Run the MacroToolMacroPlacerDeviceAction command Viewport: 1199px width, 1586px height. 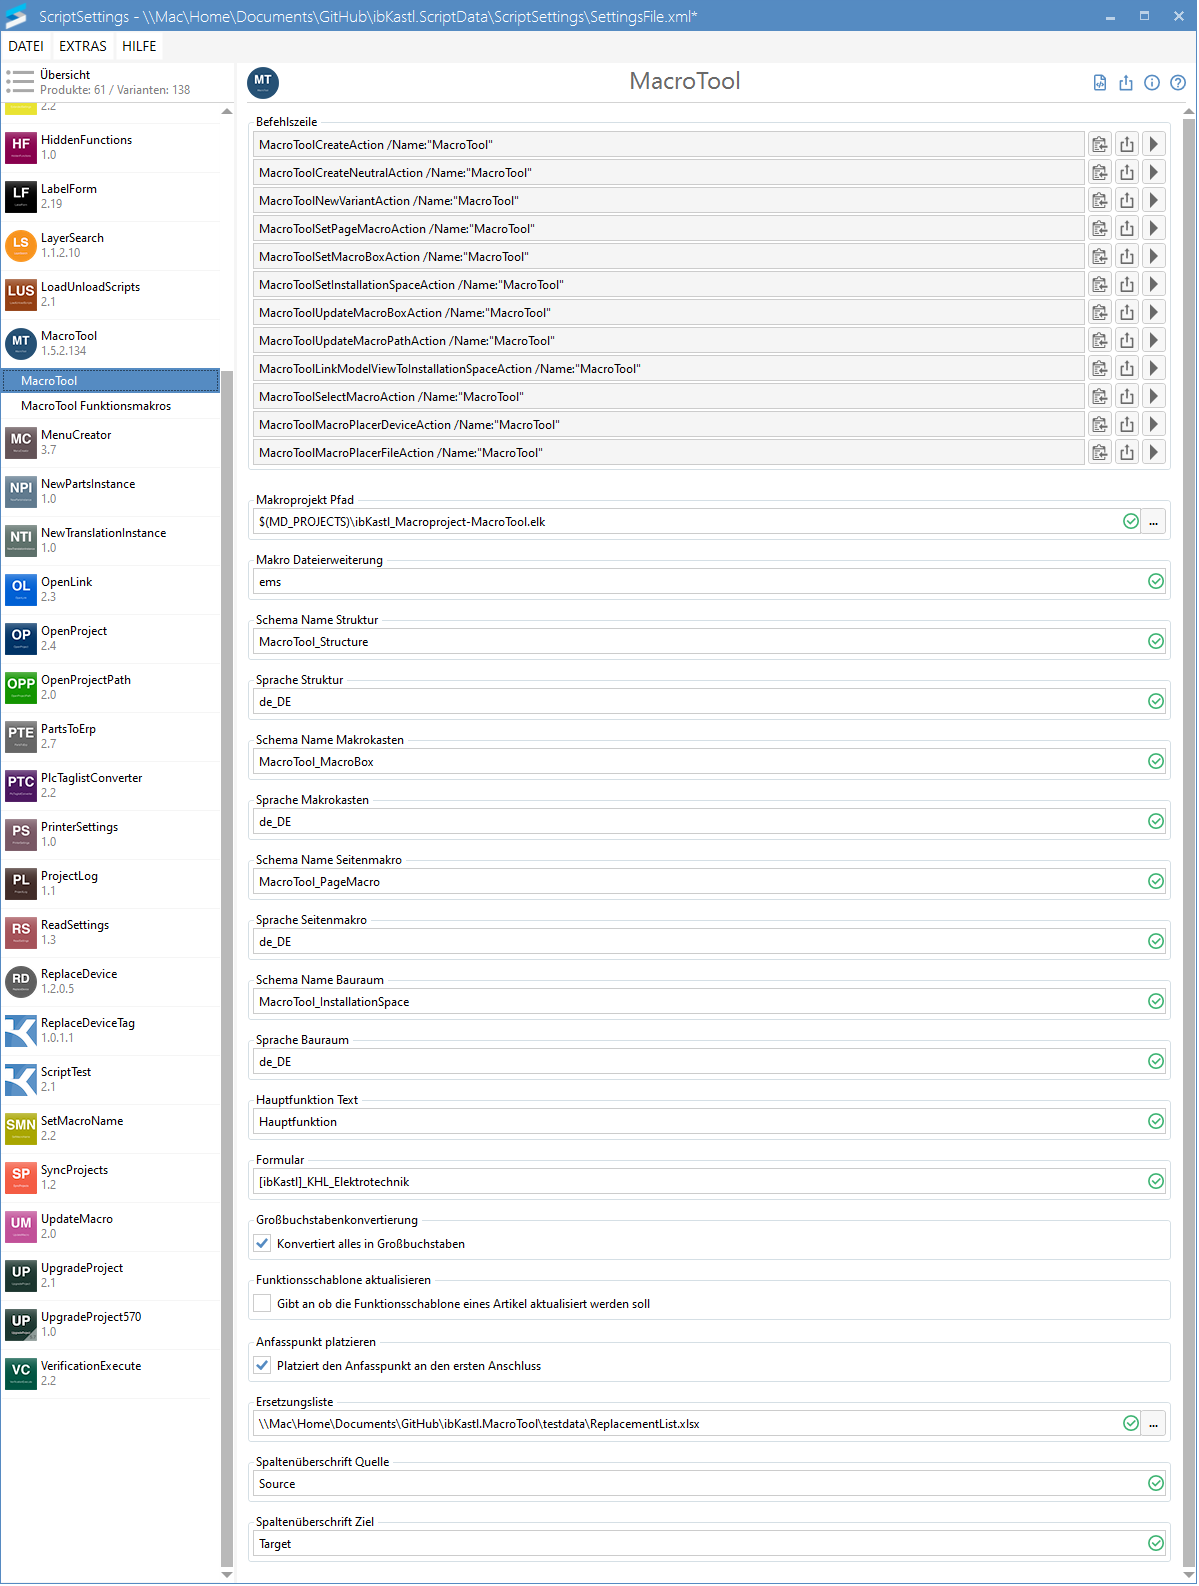tap(1154, 425)
